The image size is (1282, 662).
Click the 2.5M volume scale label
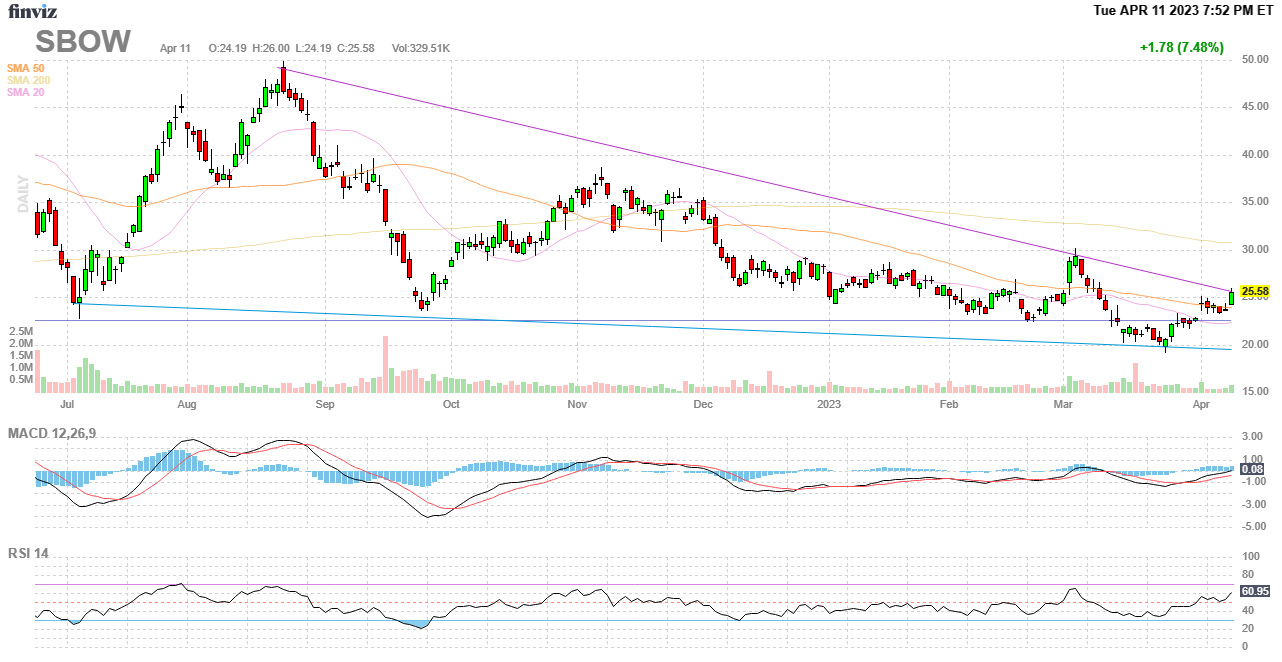[21, 330]
